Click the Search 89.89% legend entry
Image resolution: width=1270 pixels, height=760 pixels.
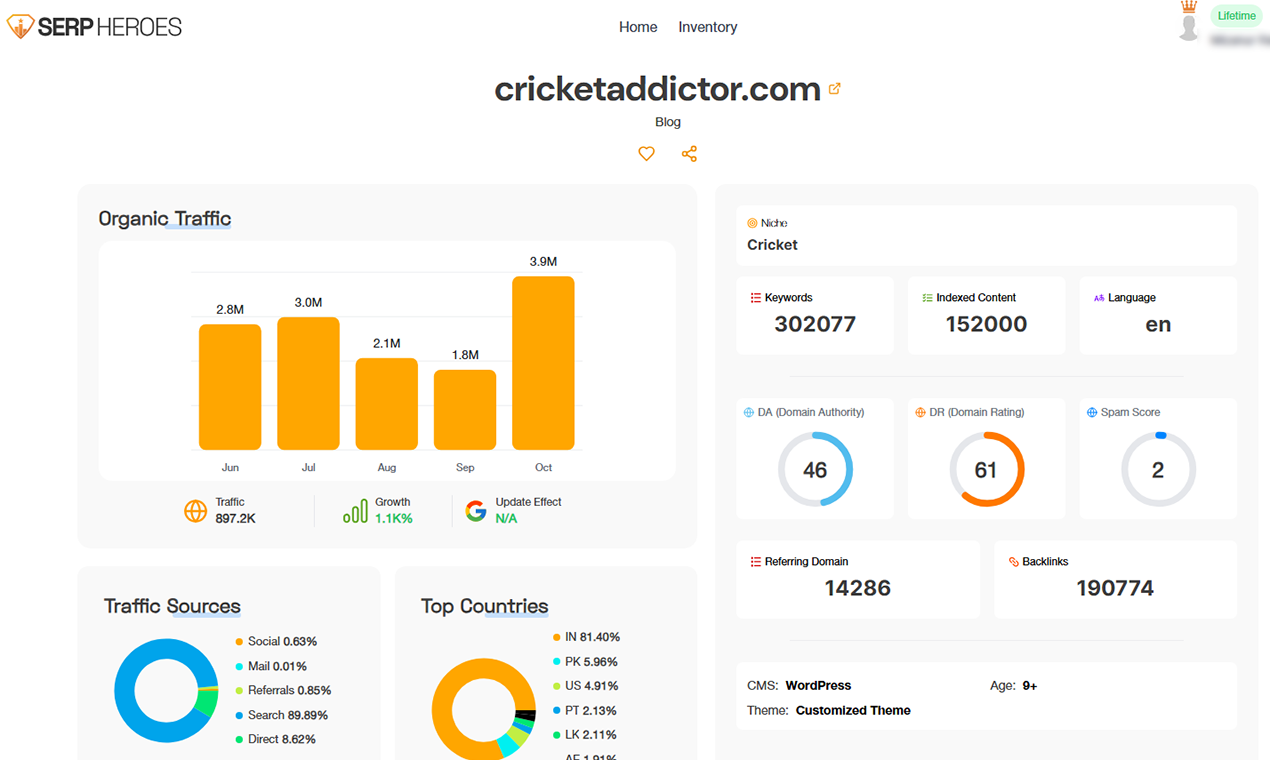(x=281, y=715)
